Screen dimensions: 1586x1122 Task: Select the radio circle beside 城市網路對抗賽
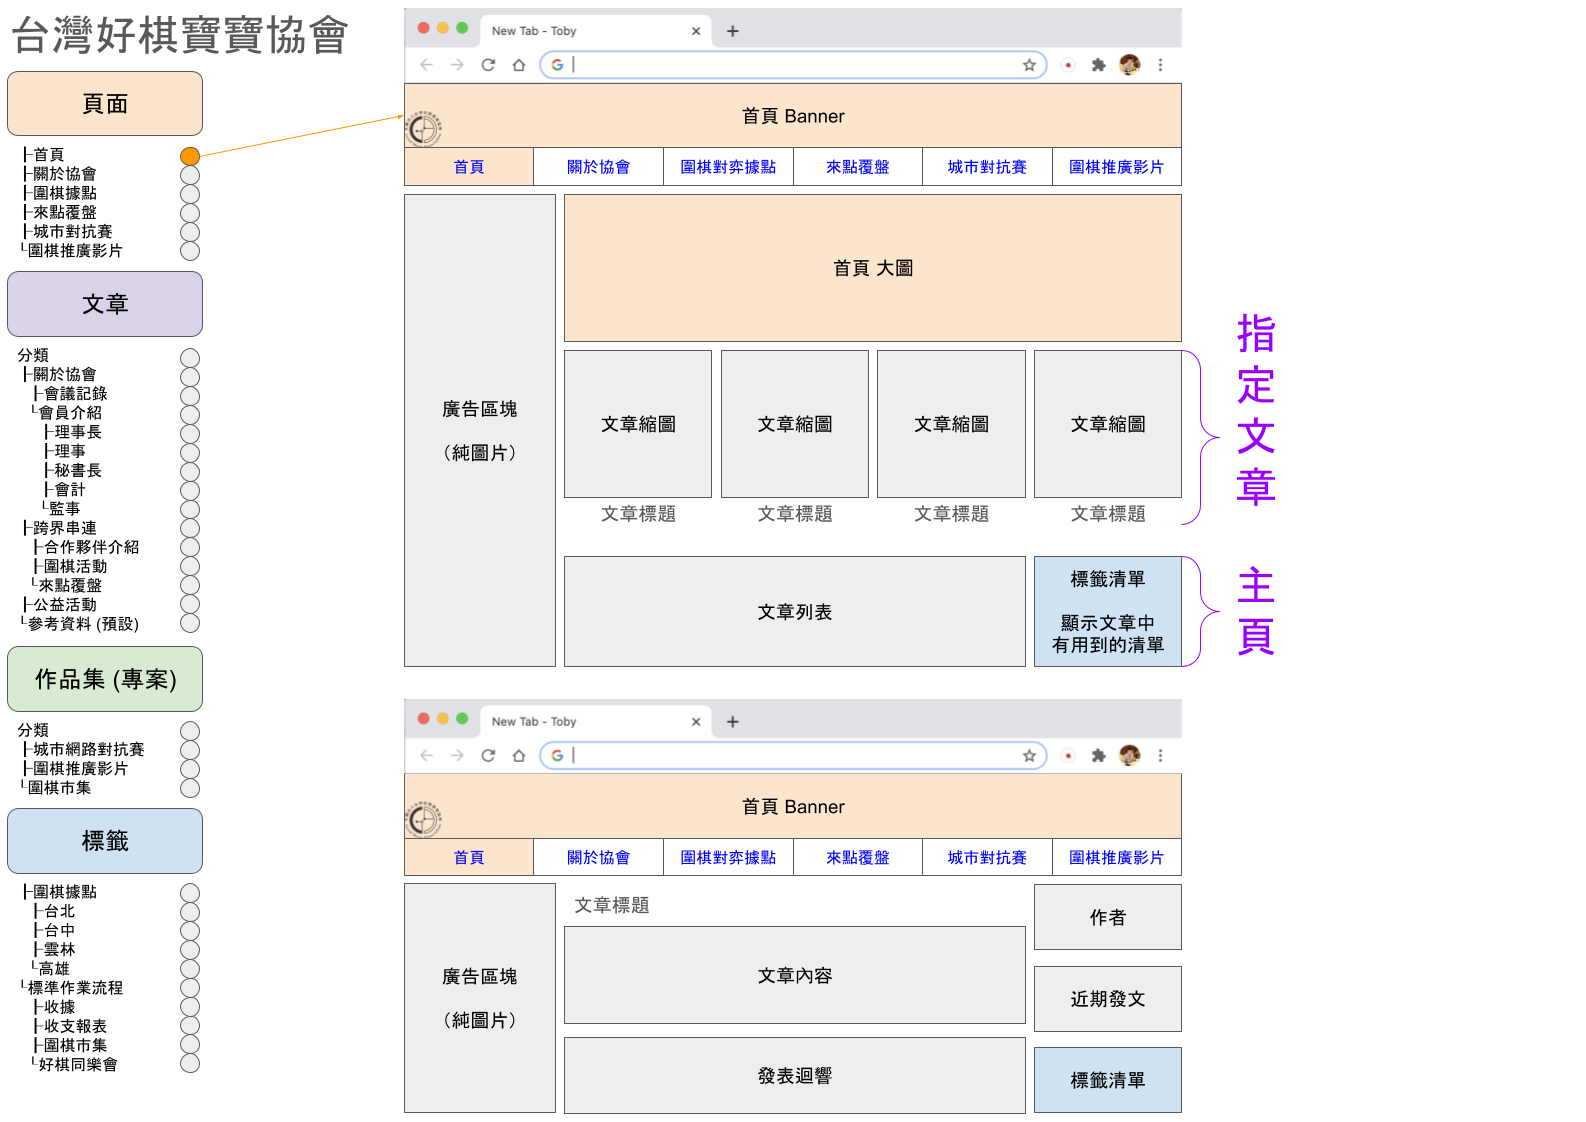click(x=190, y=750)
